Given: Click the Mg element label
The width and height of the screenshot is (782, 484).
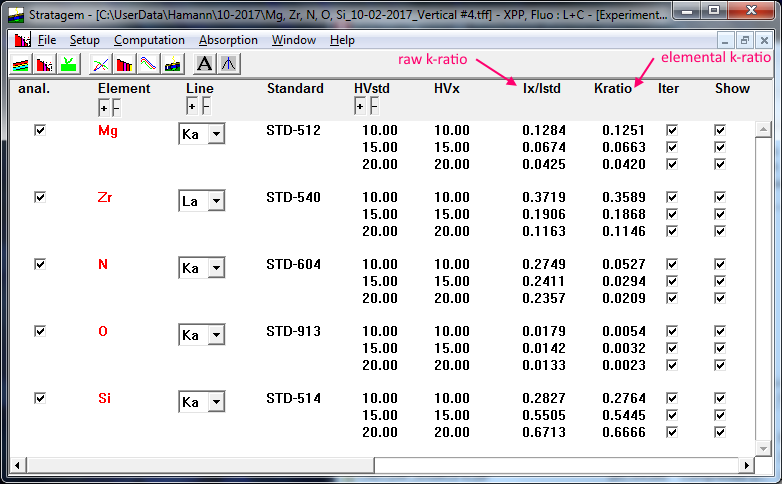Looking at the screenshot, I should (107, 131).
